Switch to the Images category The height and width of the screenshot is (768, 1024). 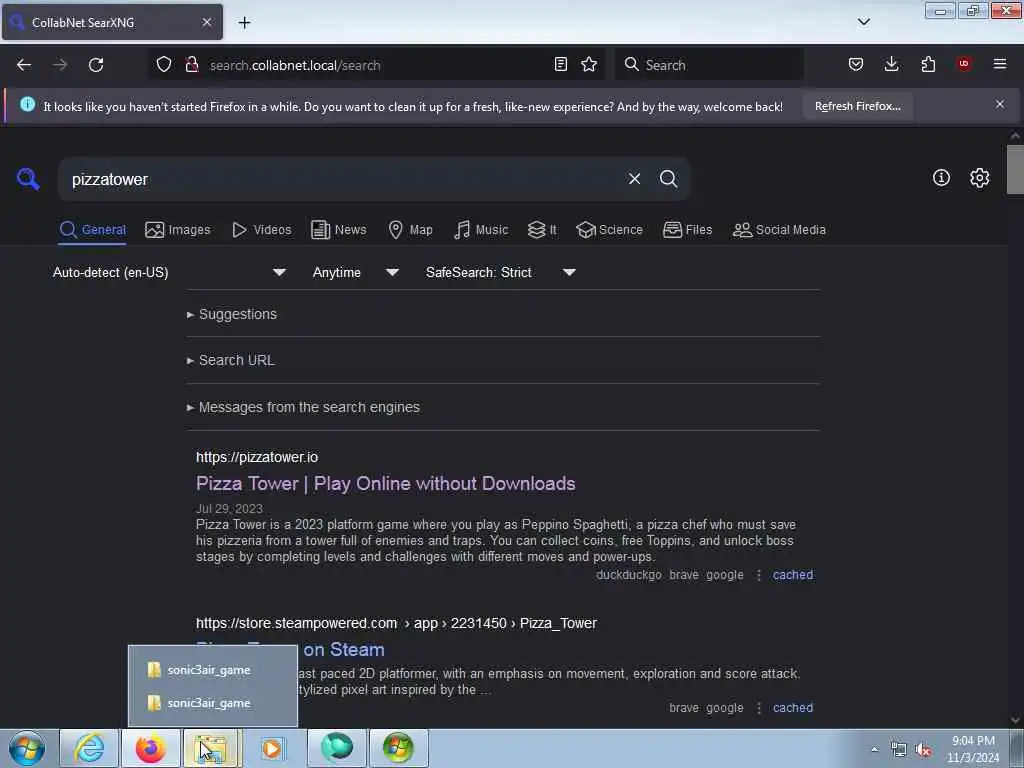178,230
